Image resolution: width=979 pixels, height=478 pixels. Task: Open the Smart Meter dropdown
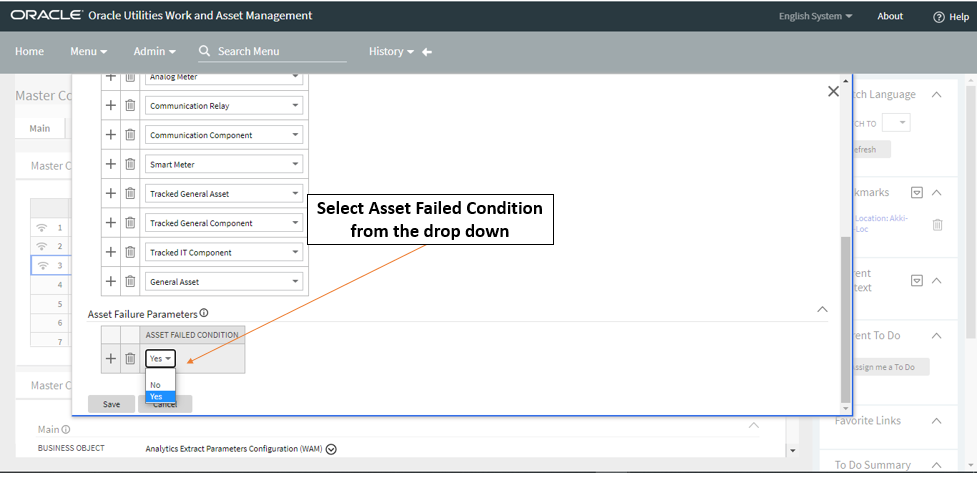pyautogui.click(x=224, y=165)
